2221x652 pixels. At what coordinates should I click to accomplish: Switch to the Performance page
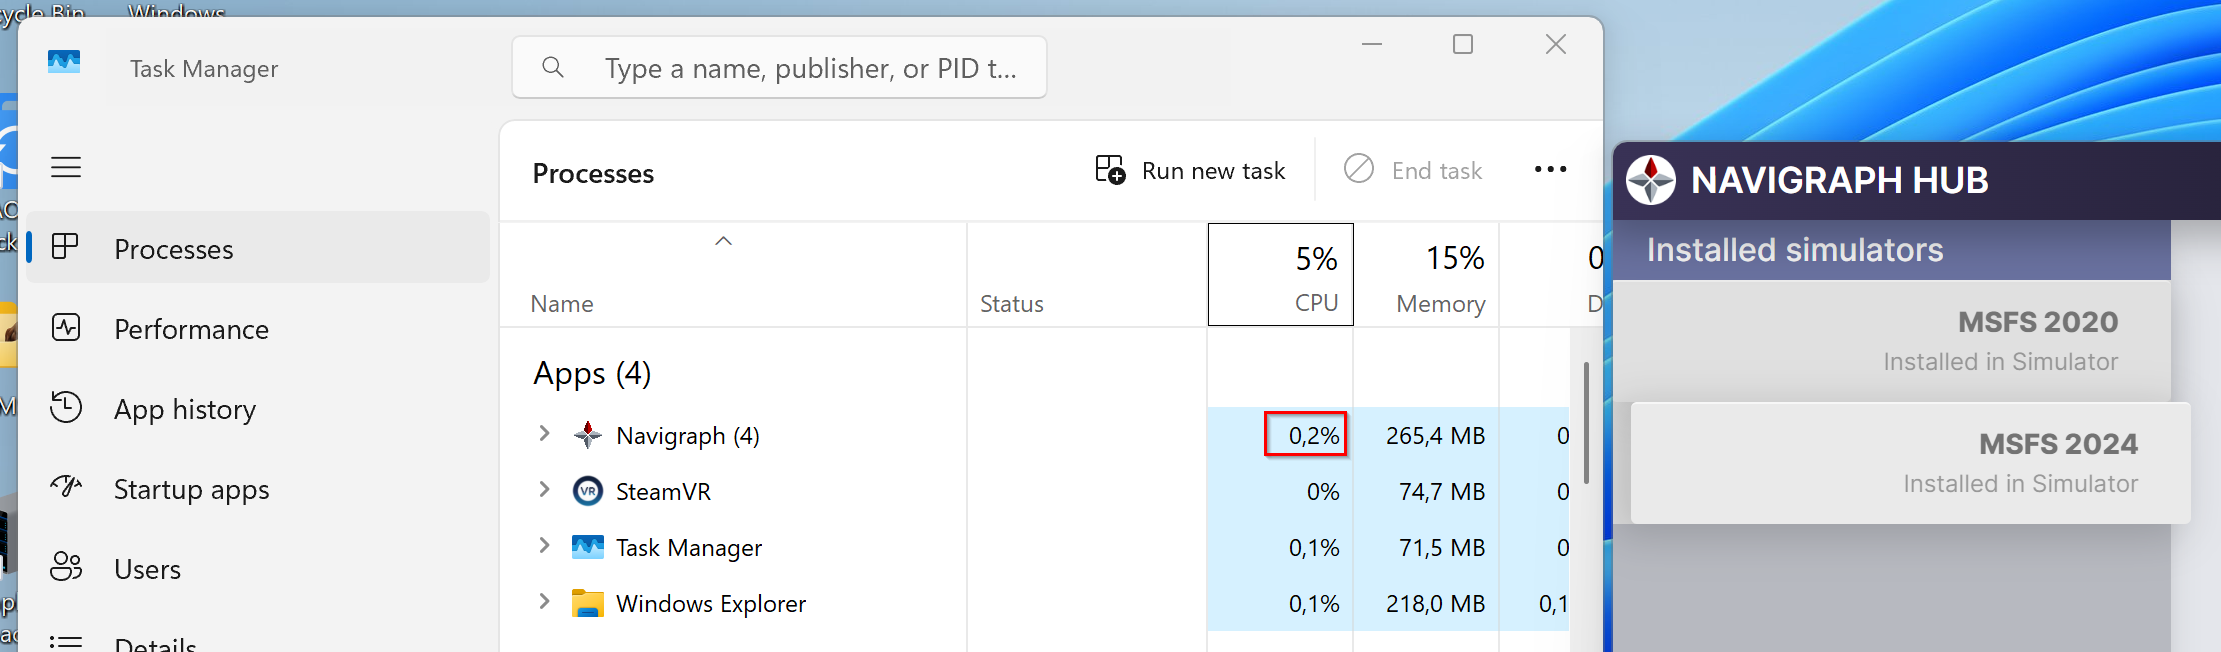[258, 328]
